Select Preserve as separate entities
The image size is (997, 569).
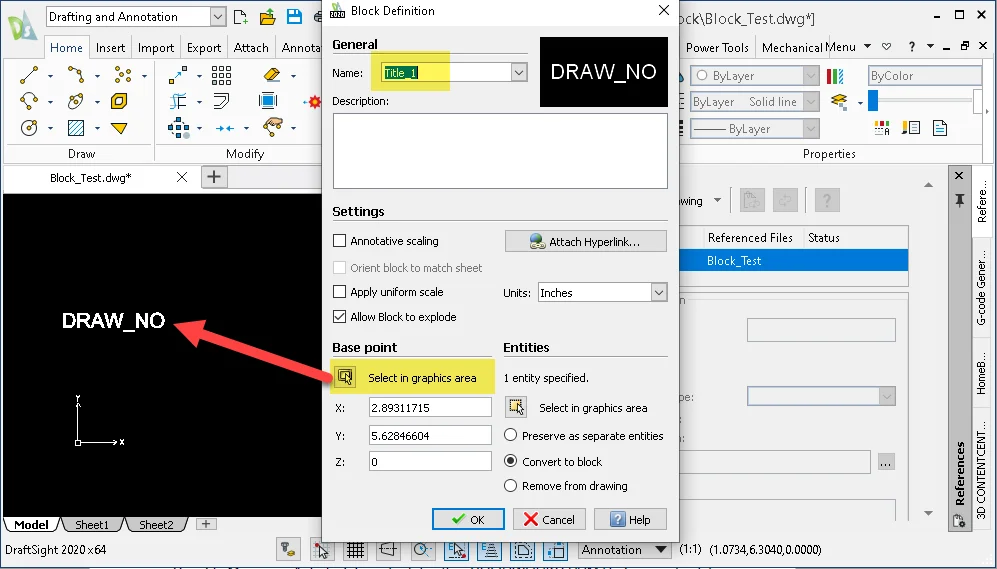(510, 435)
